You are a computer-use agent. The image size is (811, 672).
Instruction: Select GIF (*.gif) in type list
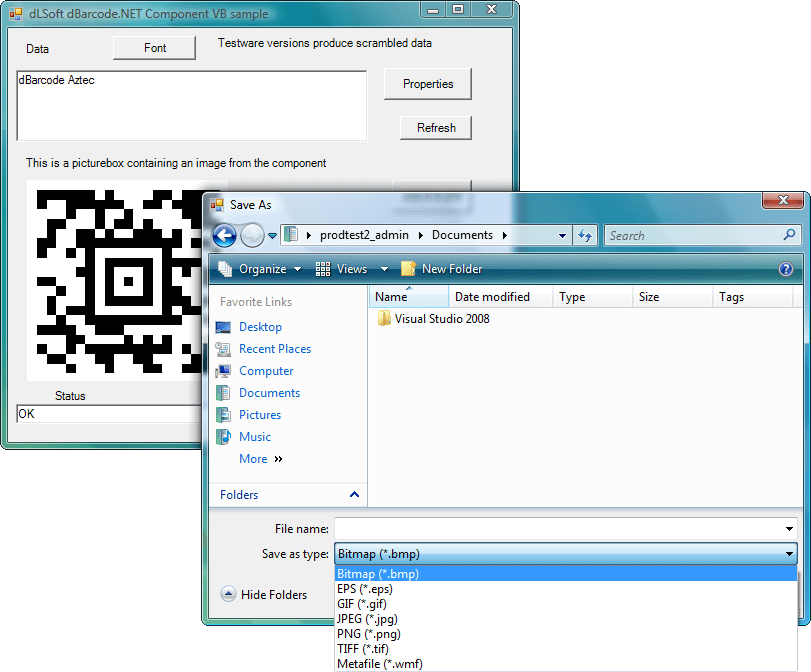(565, 604)
